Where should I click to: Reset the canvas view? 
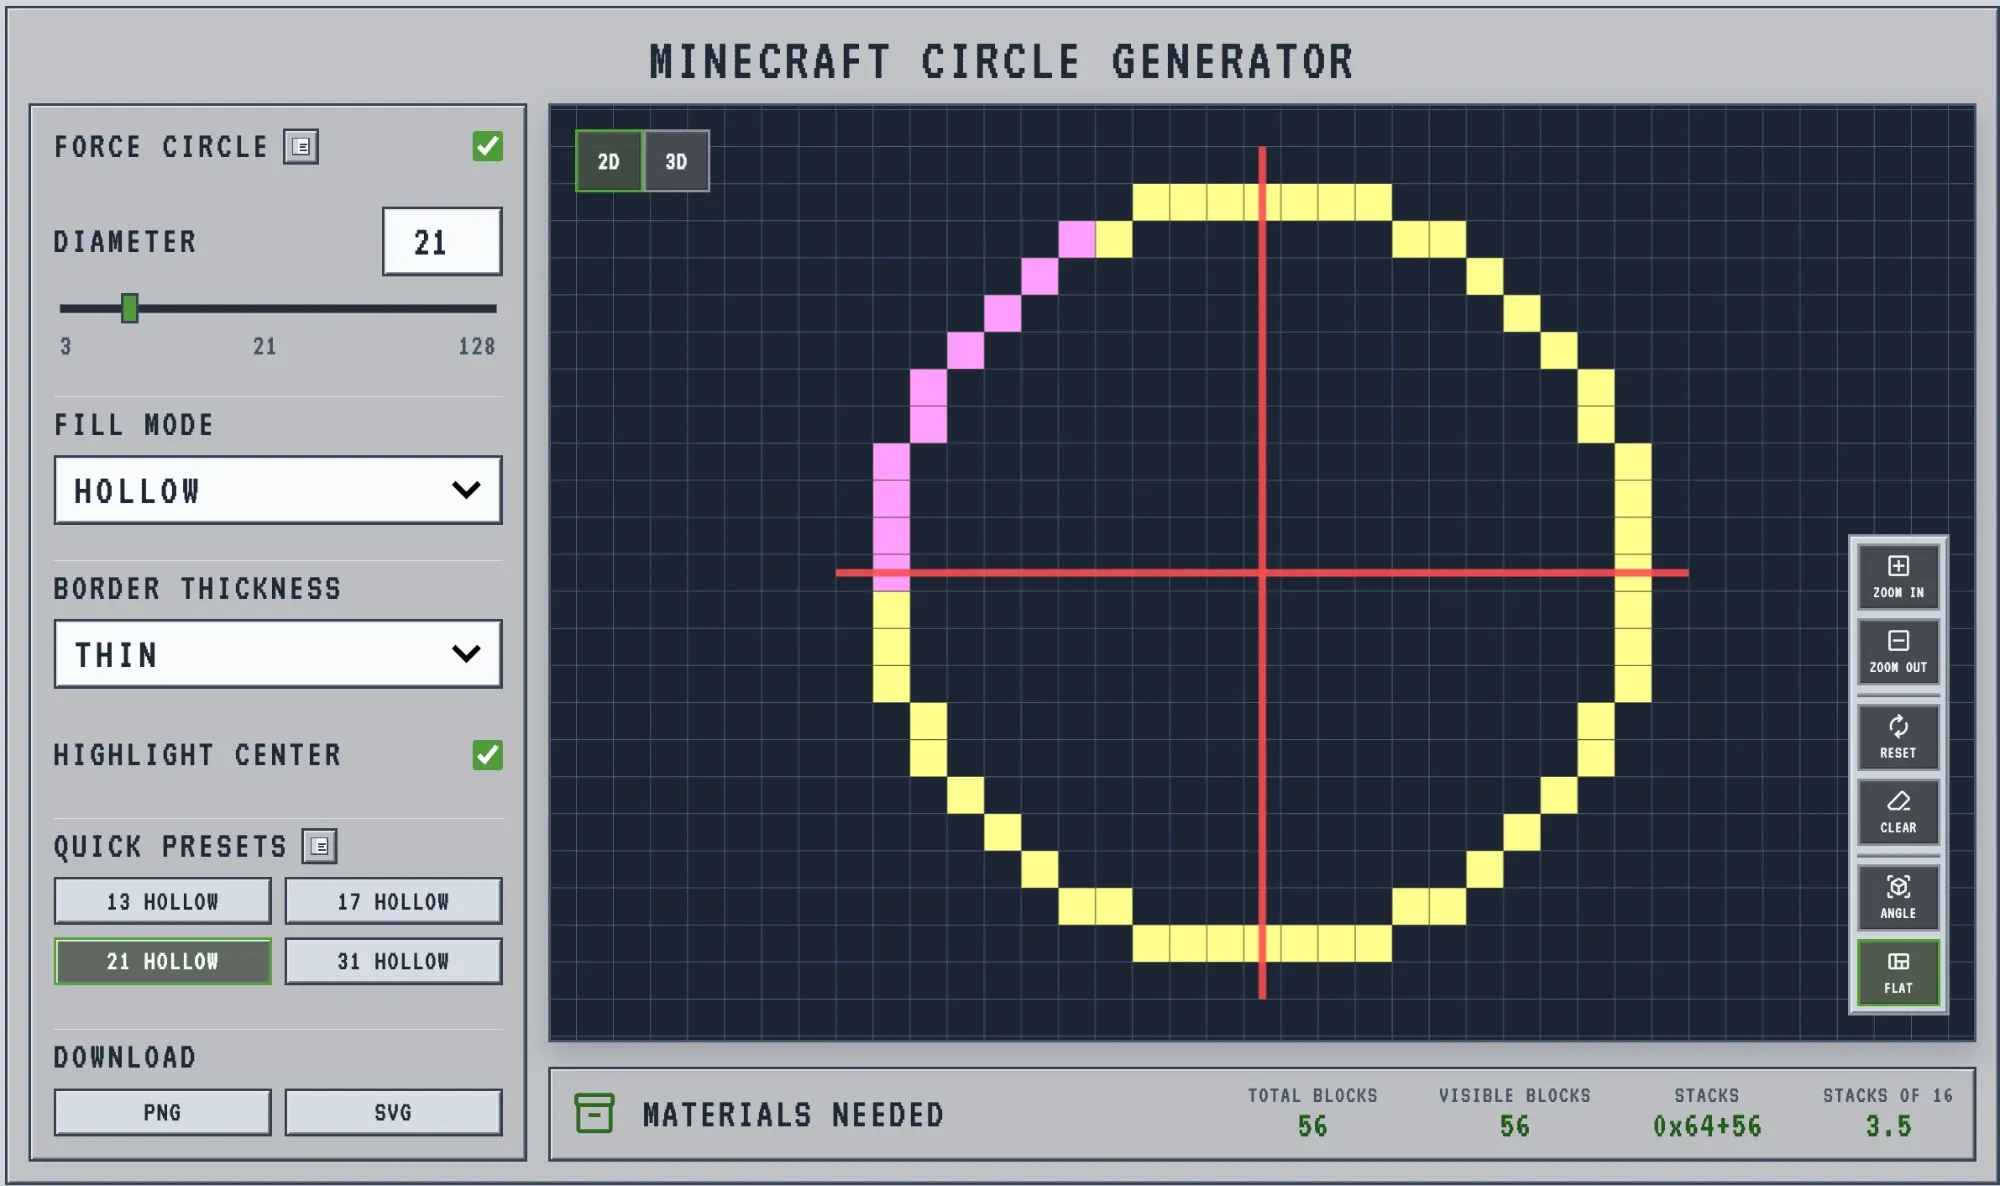pos(1898,737)
